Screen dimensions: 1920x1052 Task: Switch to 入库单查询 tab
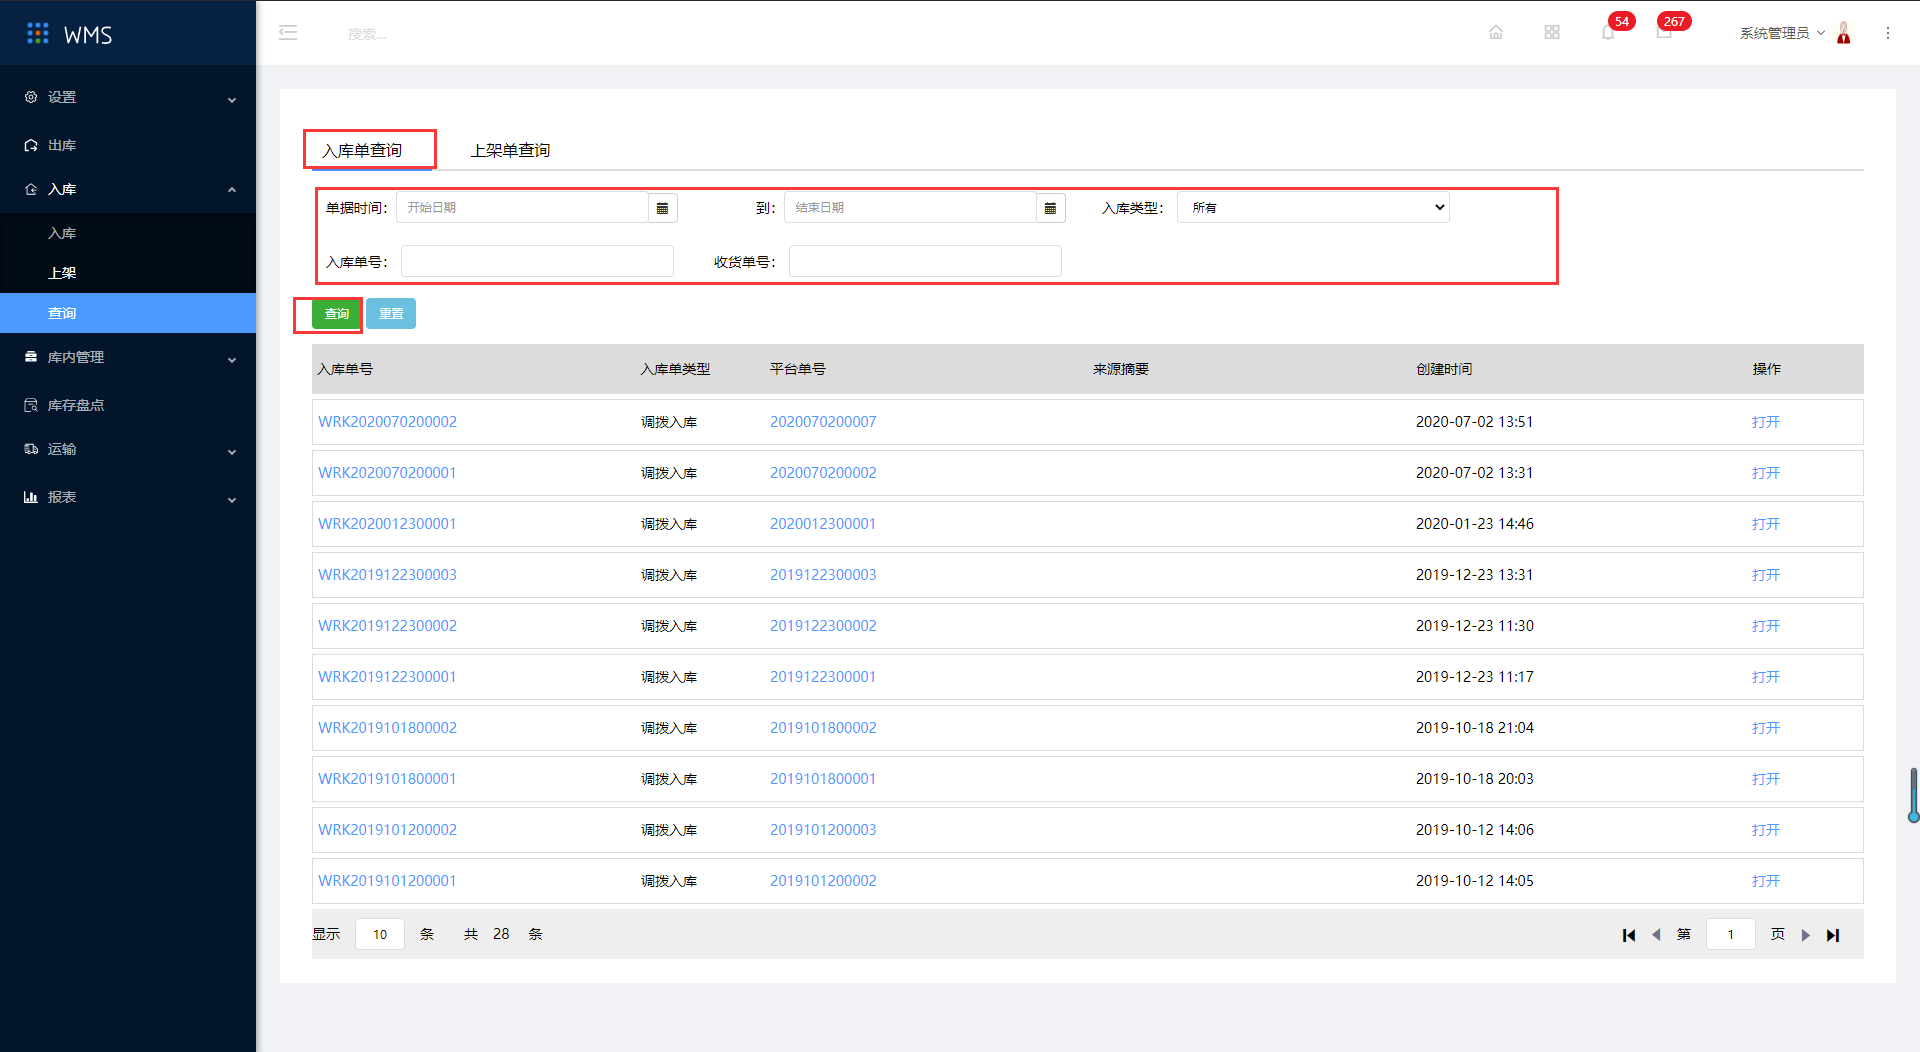click(x=362, y=150)
